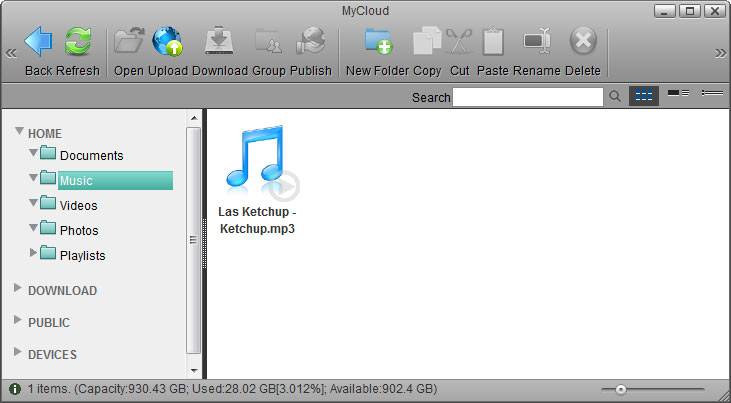Open the Videos folder in sidebar
Viewport: 731px width, 403px height.
(78, 205)
